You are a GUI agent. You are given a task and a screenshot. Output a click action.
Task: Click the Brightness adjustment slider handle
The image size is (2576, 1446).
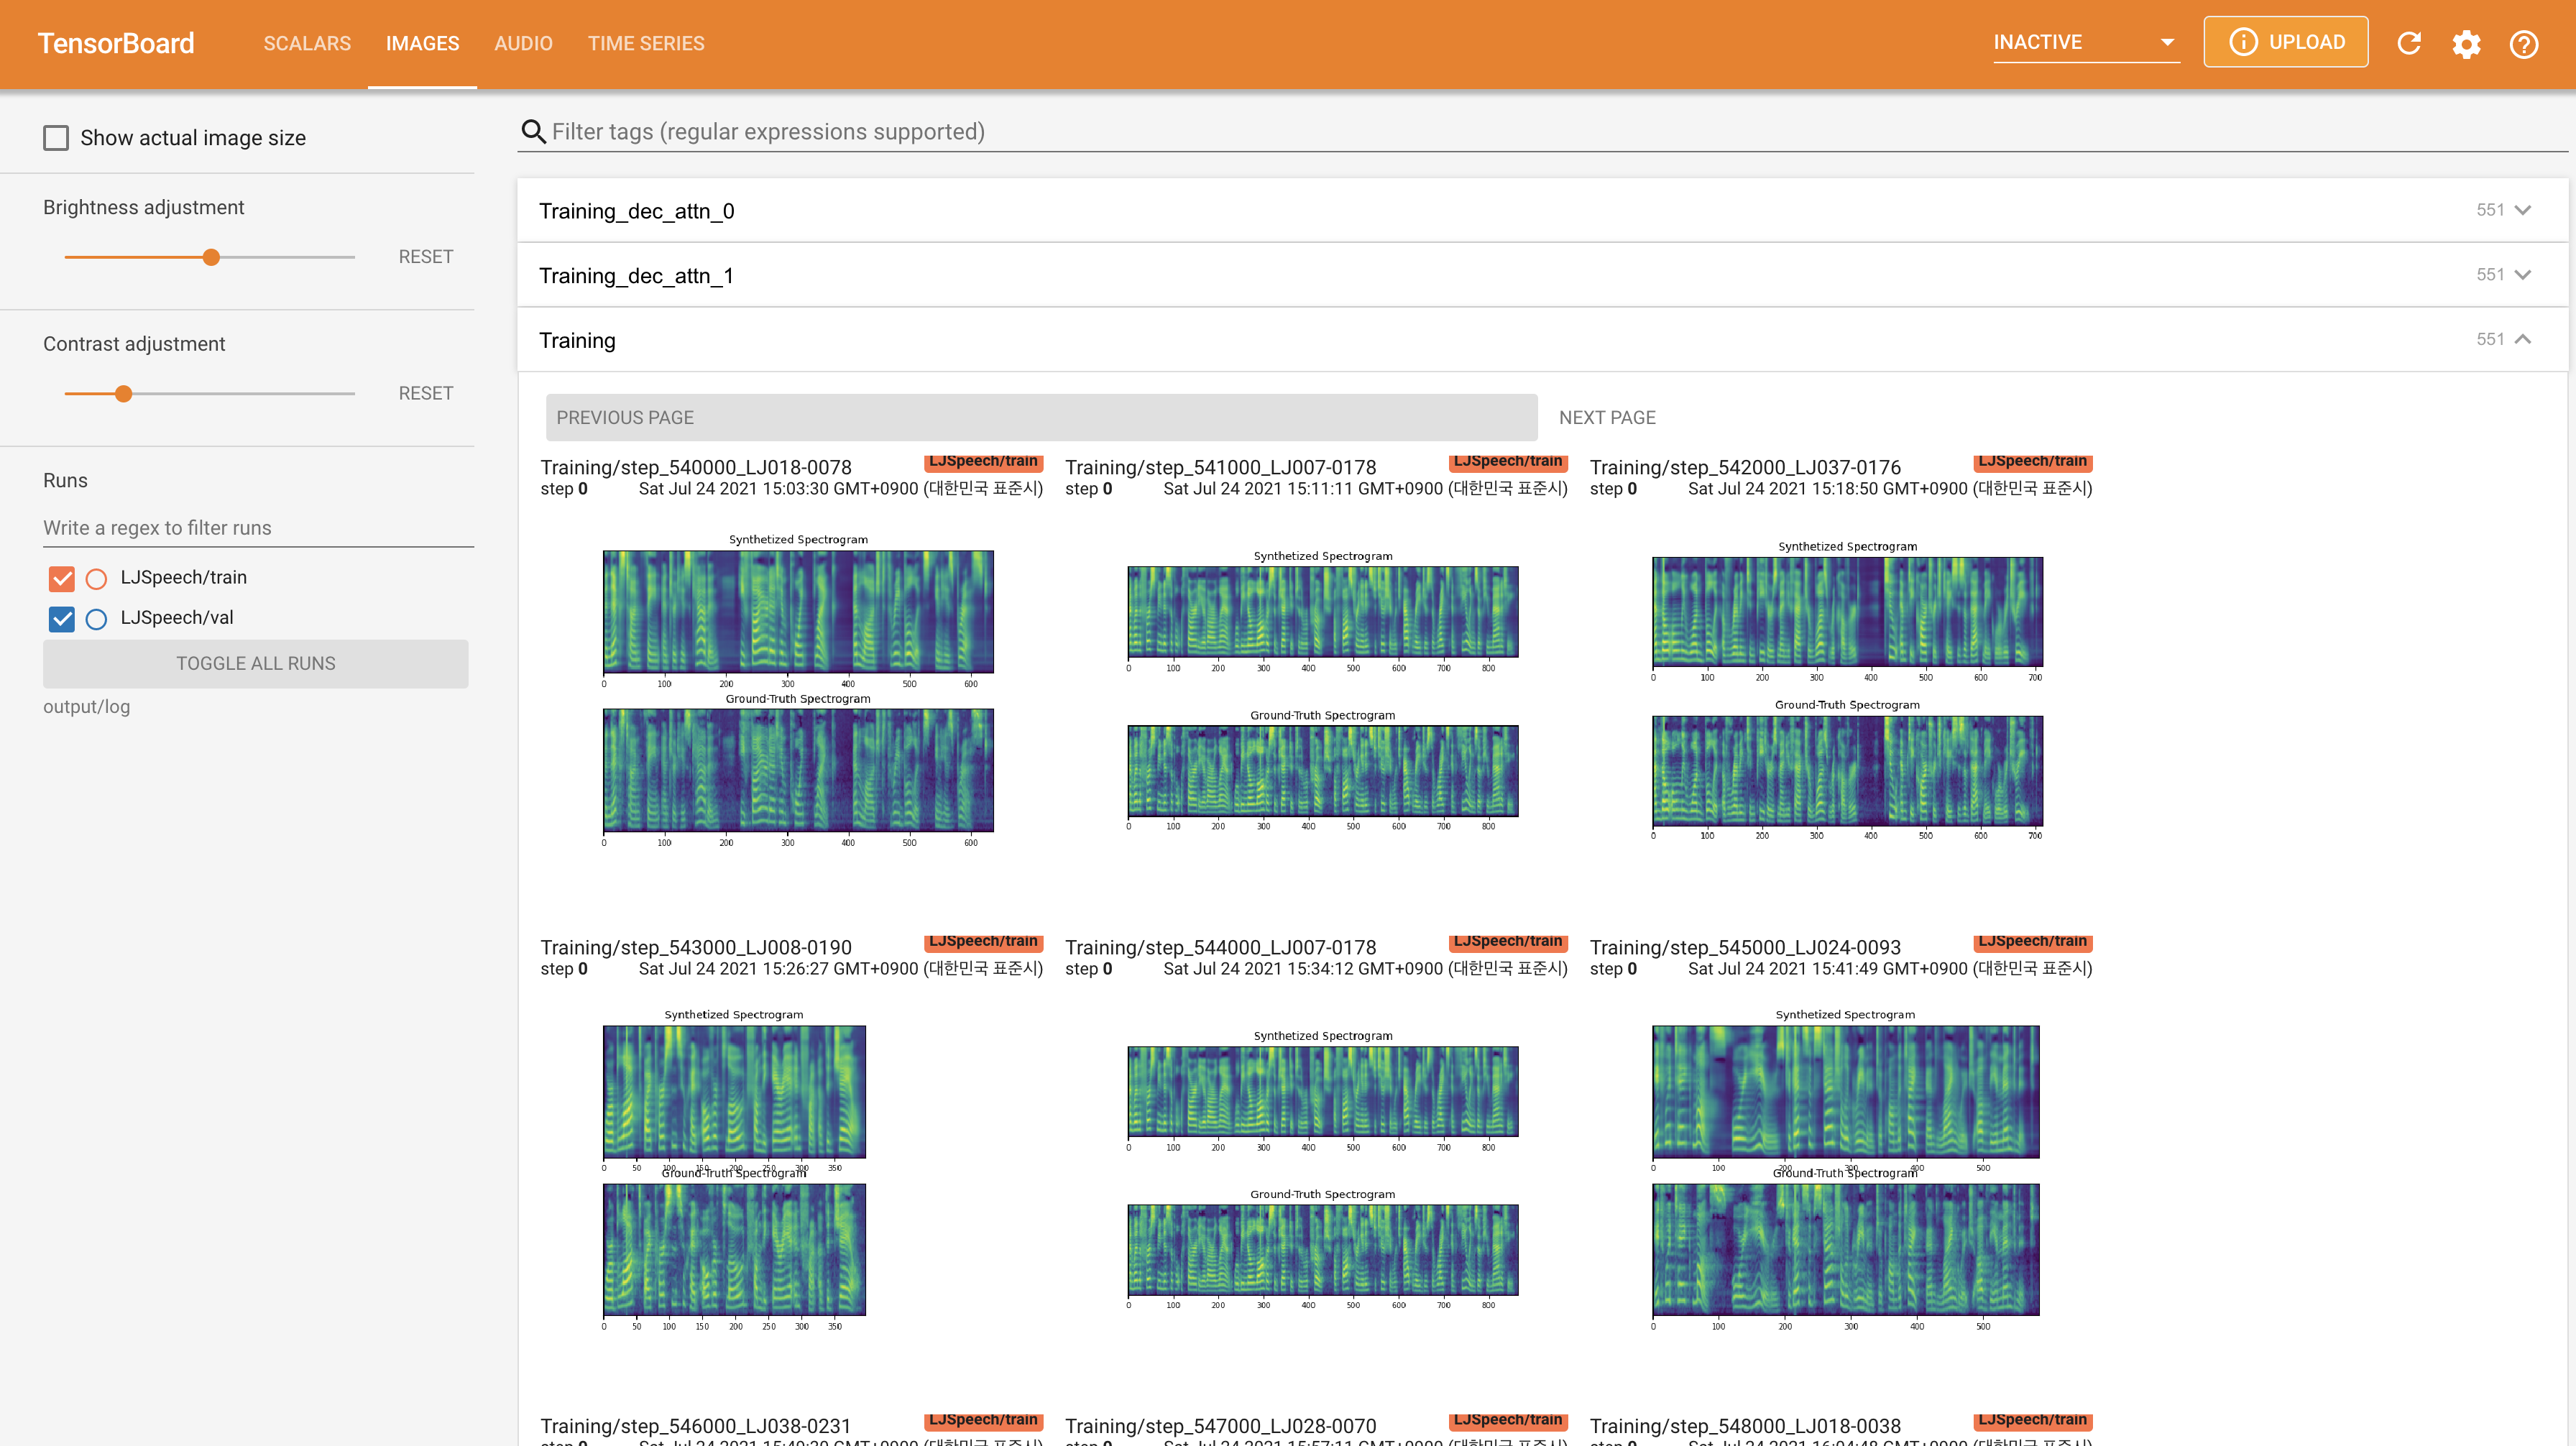[211, 258]
